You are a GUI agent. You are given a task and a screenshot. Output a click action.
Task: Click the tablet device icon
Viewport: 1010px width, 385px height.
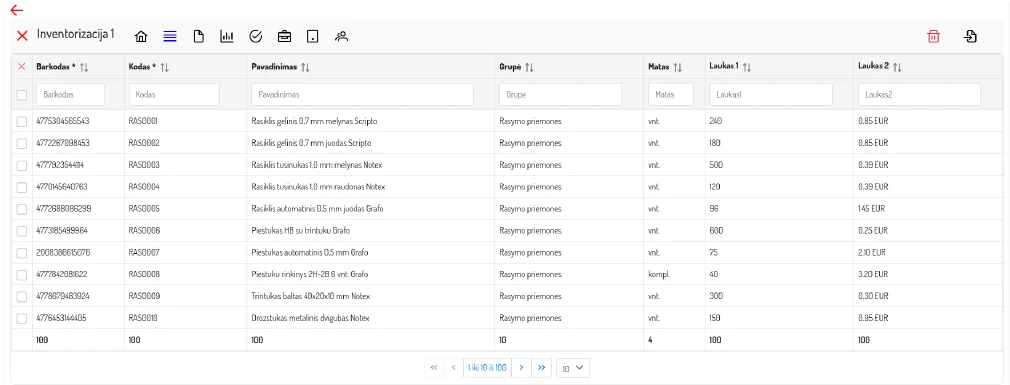point(312,37)
